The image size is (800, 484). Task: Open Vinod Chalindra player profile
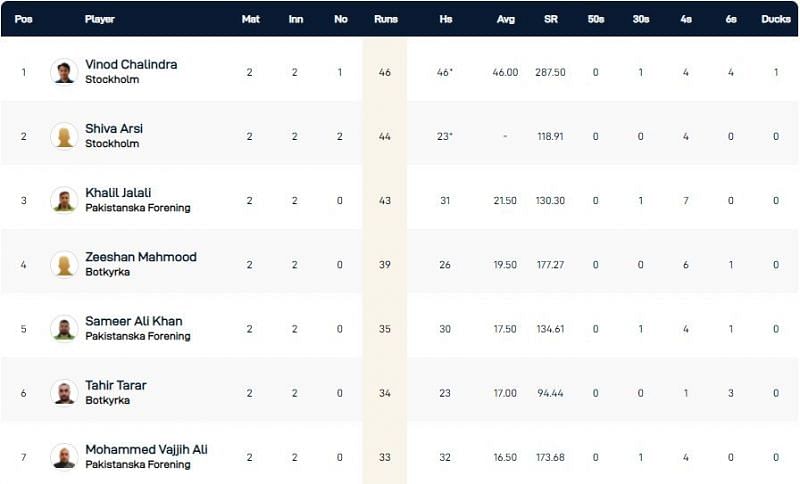click(131, 65)
